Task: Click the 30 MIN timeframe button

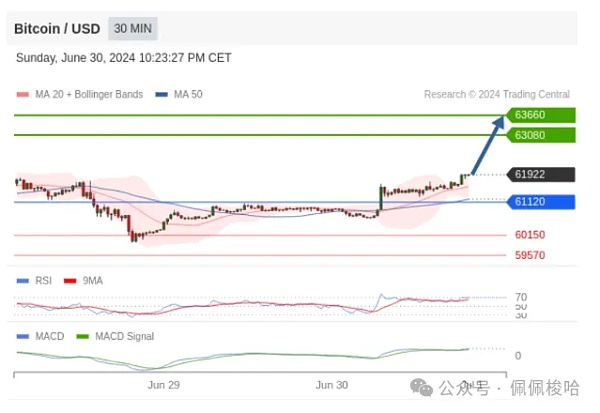Action: point(133,29)
